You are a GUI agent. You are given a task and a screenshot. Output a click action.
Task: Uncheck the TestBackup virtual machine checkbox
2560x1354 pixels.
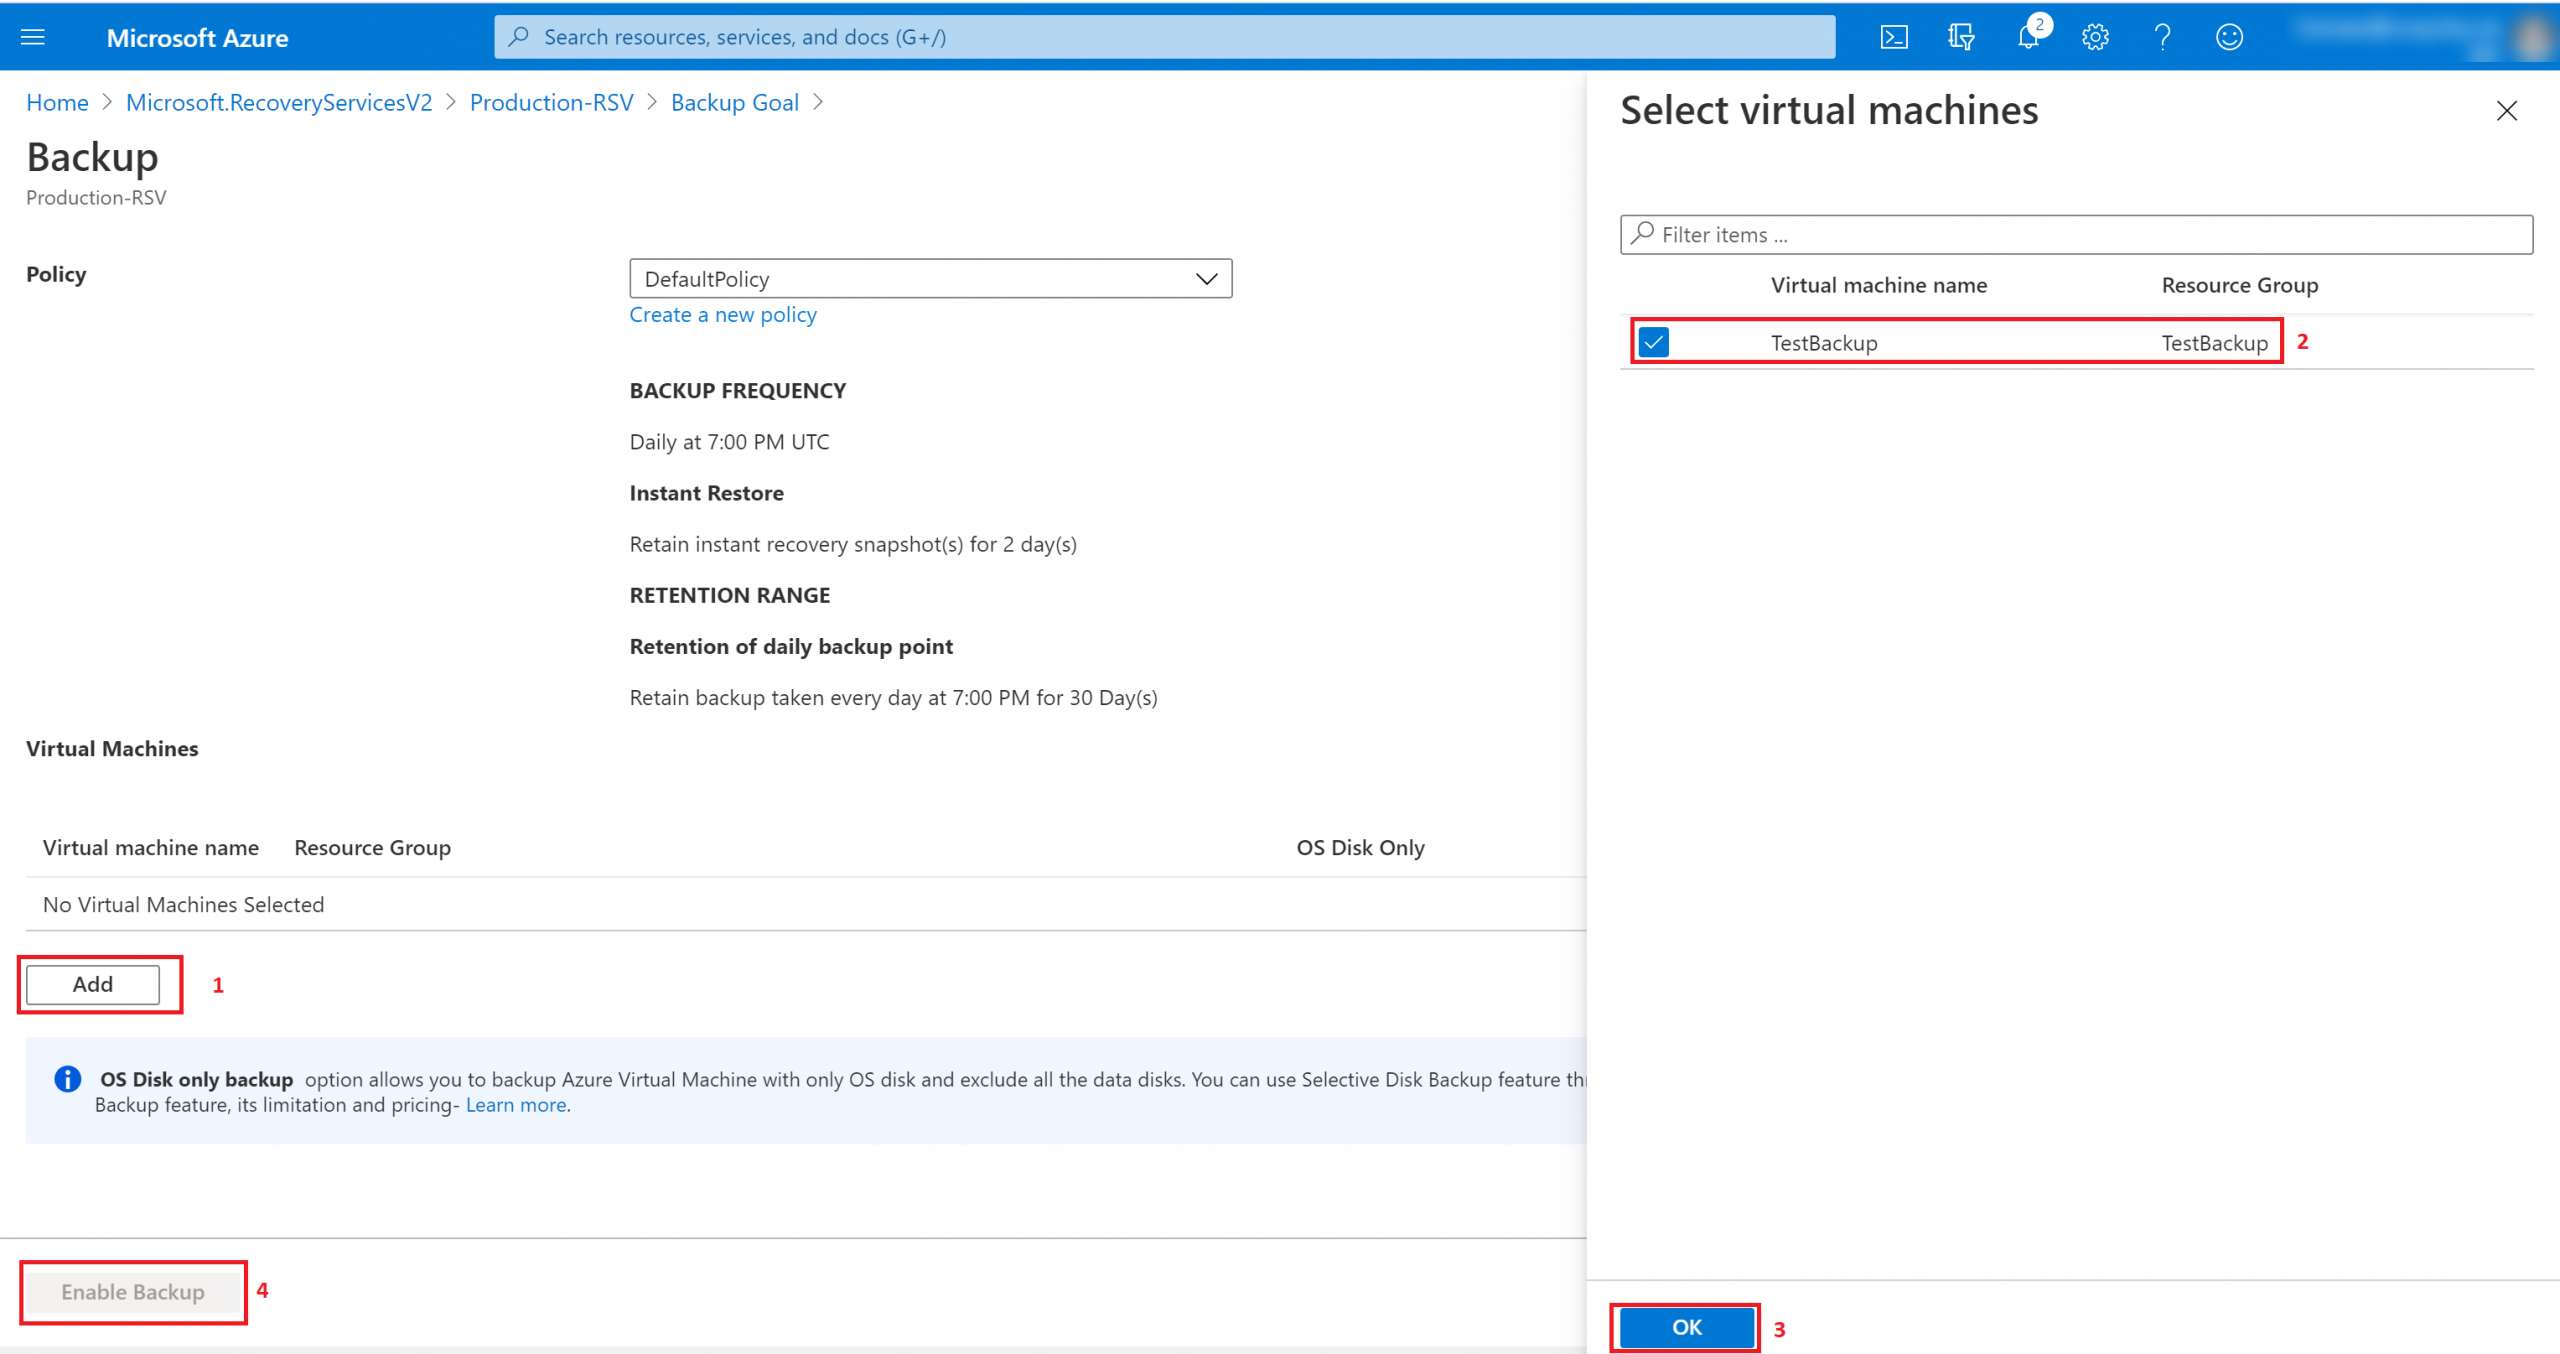coord(1654,342)
